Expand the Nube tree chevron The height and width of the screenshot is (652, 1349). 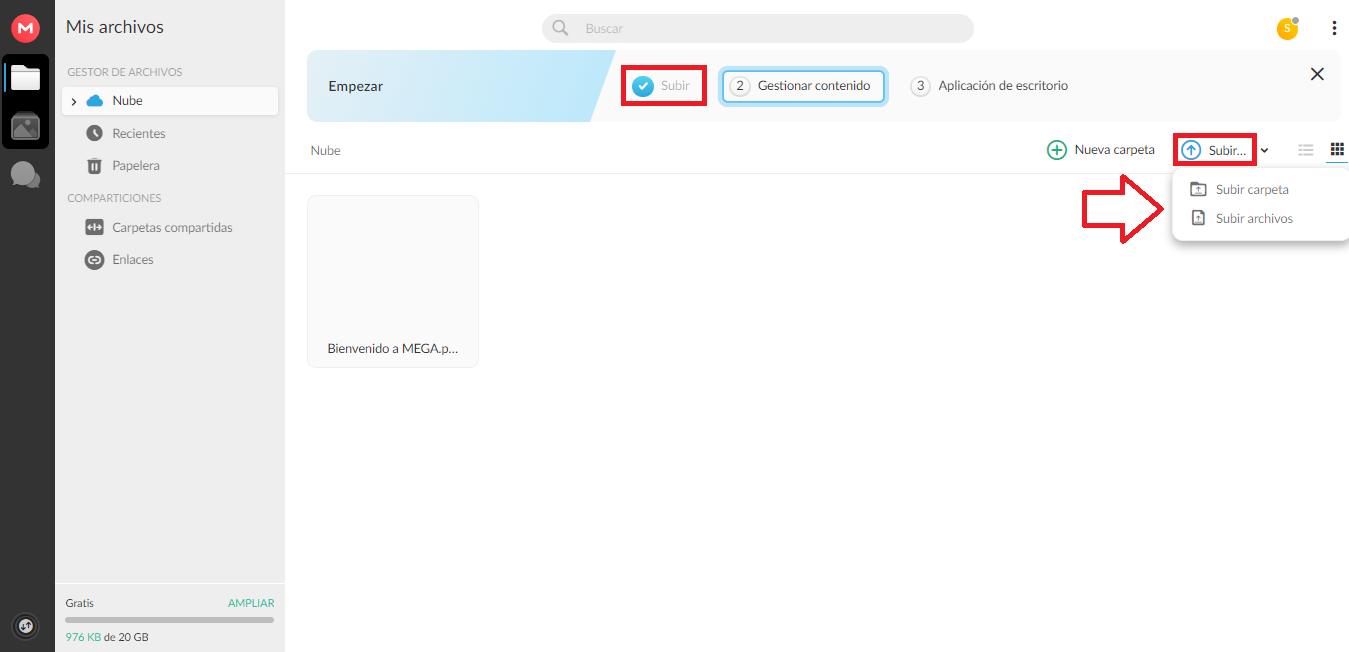coord(74,101)
